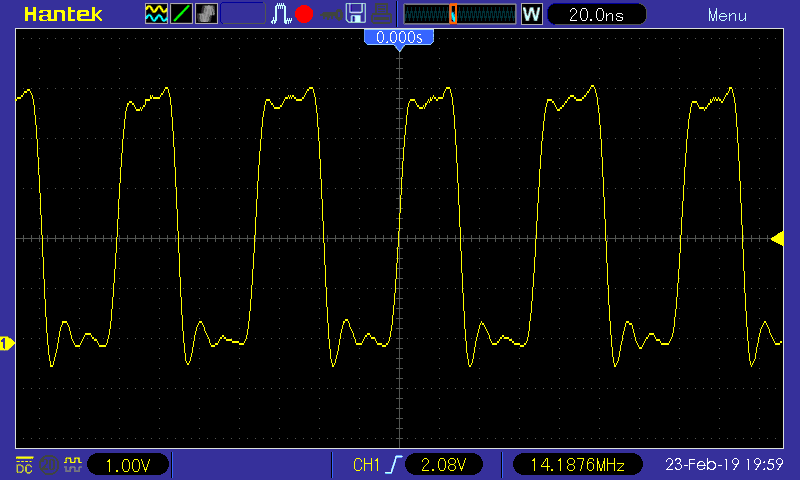
Task: Click the white pulse trigger icon
Action: point(282,14)
